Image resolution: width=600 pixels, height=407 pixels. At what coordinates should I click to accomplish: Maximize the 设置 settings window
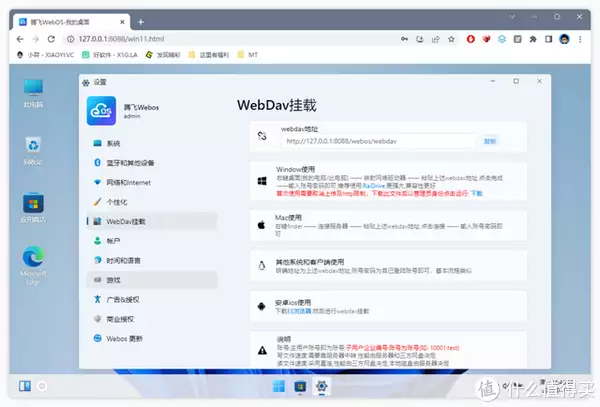516,81
